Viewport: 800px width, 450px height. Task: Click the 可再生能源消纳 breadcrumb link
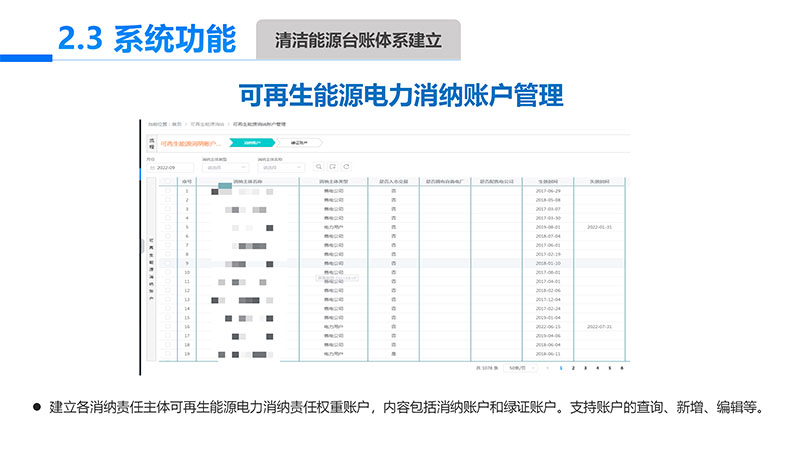click(207, 124)
